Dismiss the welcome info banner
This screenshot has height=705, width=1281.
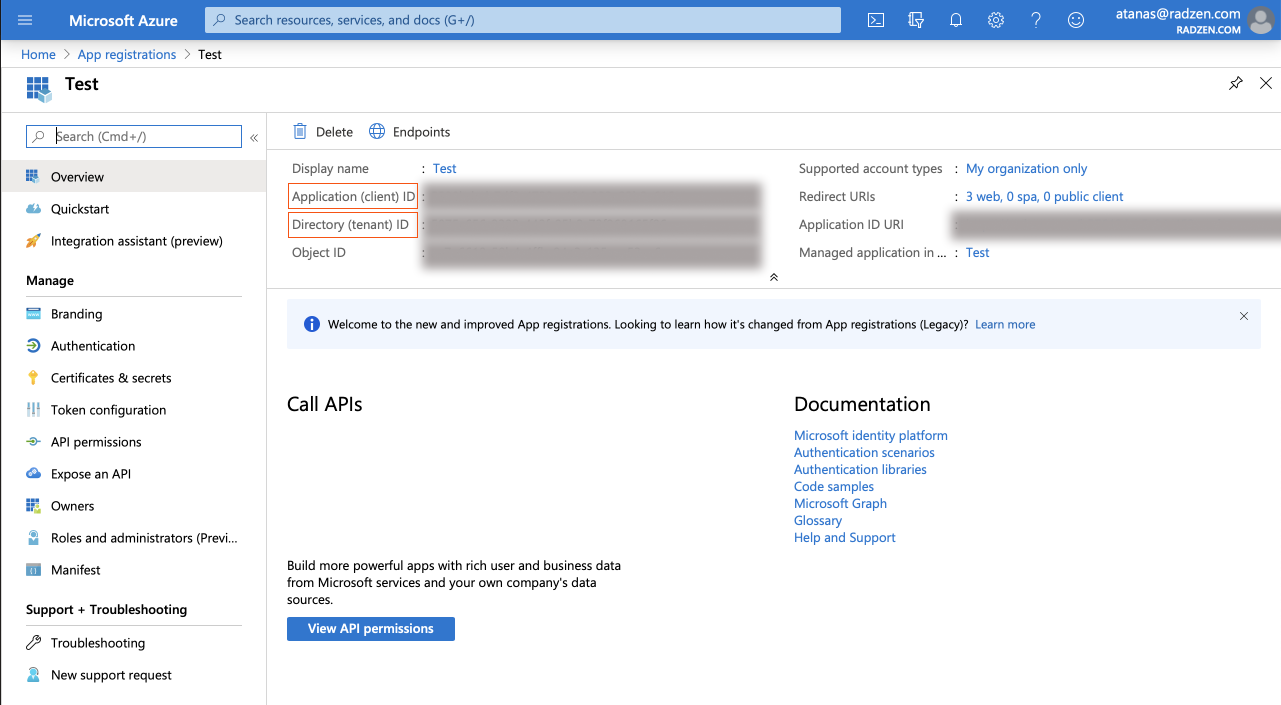[x=1244, y=316]
